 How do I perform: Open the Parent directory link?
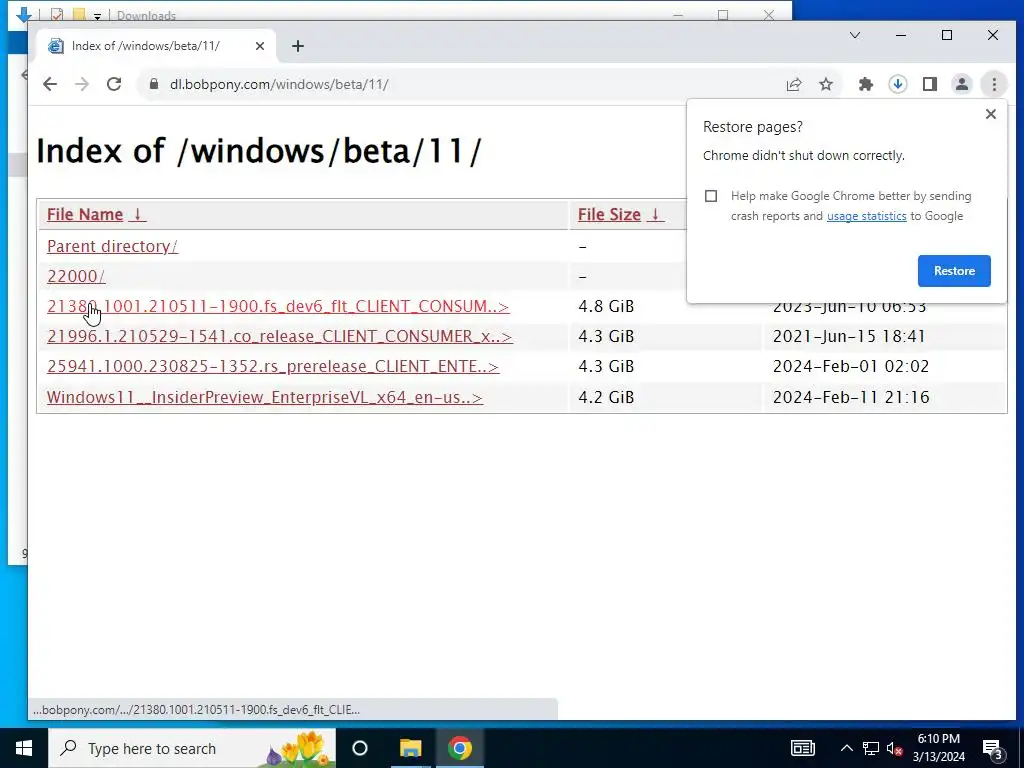pyautogui.click(x=112, y=246)
